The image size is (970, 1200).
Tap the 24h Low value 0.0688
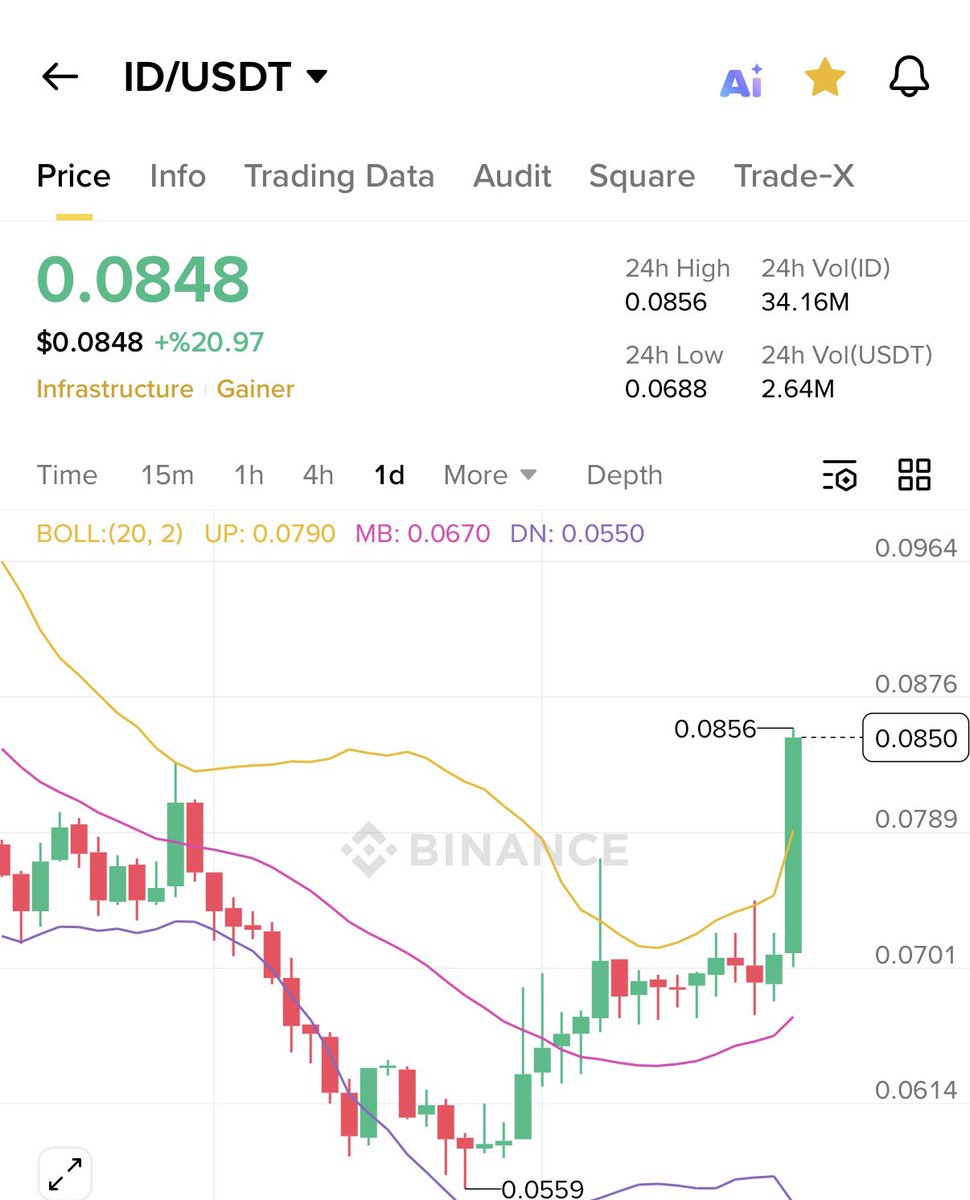(666, 388)
